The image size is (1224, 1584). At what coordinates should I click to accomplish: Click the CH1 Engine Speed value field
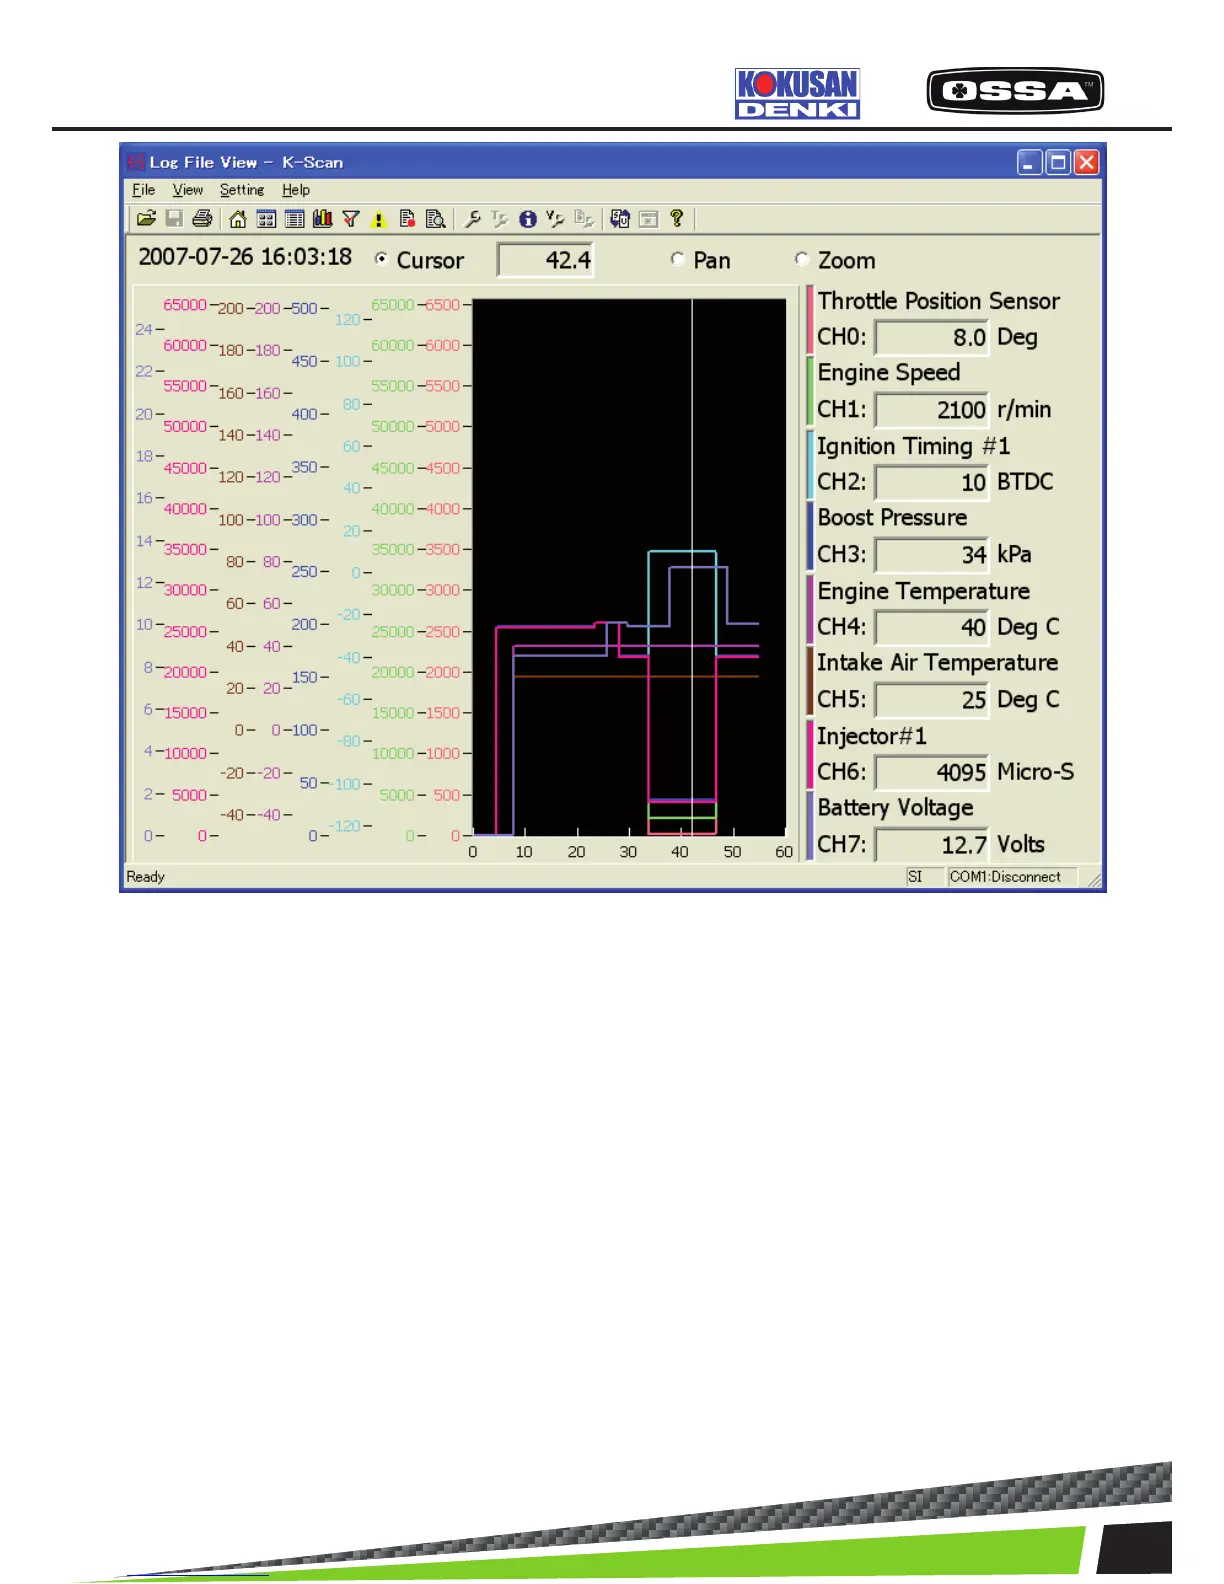coord(932,410)
